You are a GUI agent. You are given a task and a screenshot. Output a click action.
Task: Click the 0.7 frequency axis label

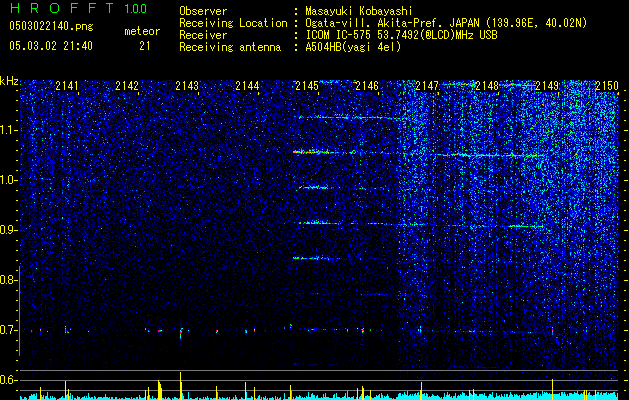point(8,330)
